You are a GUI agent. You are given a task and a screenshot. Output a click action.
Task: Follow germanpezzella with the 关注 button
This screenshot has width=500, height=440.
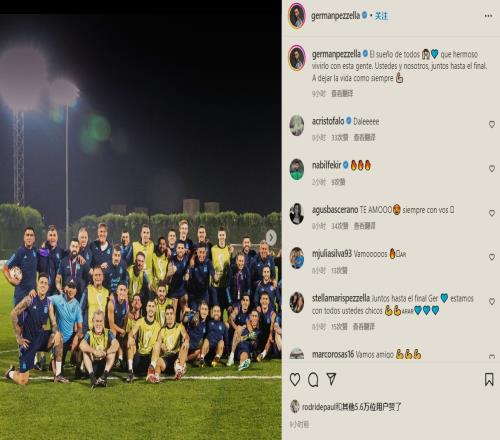point(381,16)
